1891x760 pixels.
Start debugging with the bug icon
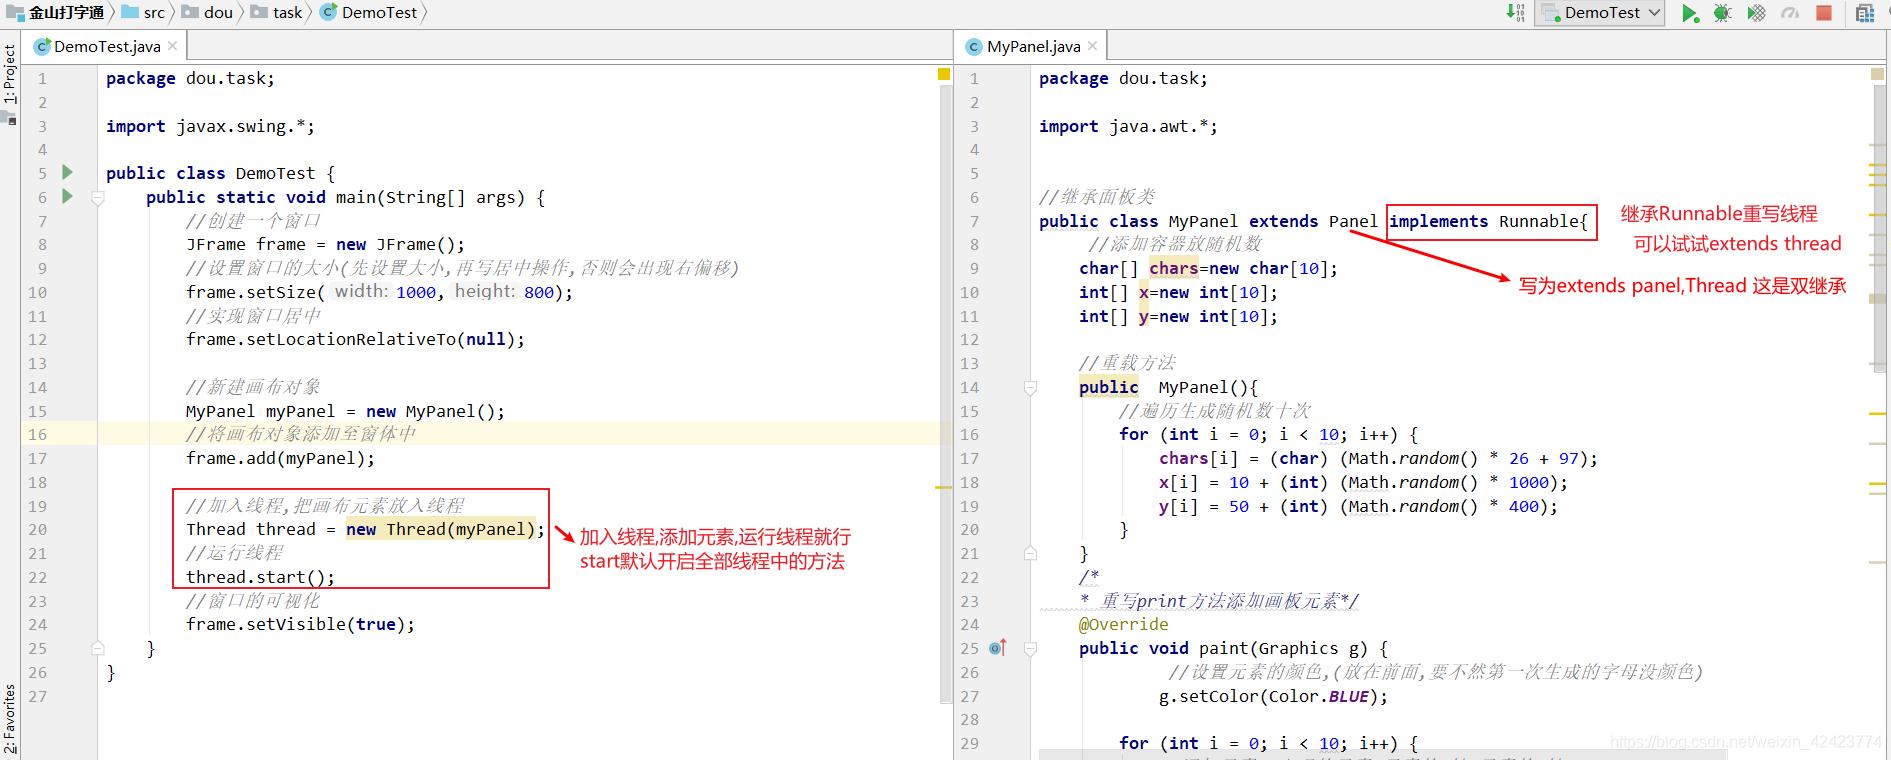pyautogui.click(x=1722, y=14)
